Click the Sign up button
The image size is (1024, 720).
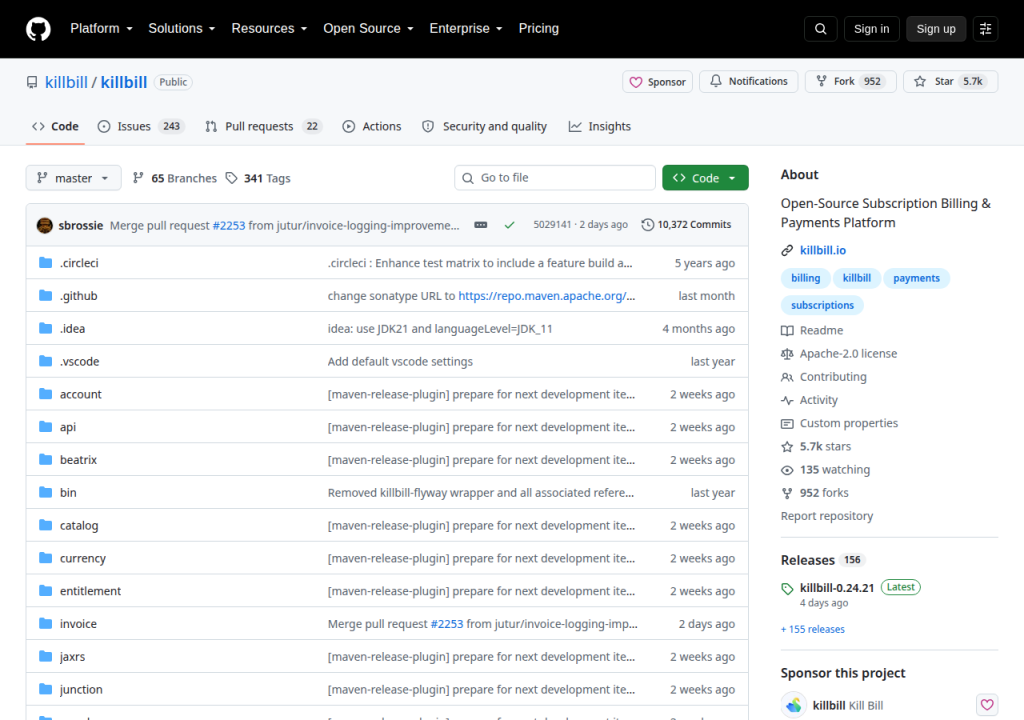click(936, 29)
